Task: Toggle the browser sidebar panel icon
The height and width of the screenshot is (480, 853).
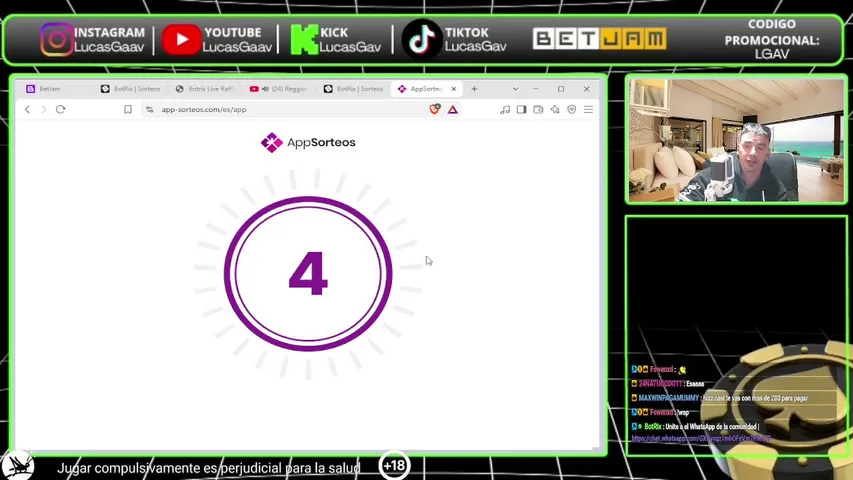Action: 521,109
